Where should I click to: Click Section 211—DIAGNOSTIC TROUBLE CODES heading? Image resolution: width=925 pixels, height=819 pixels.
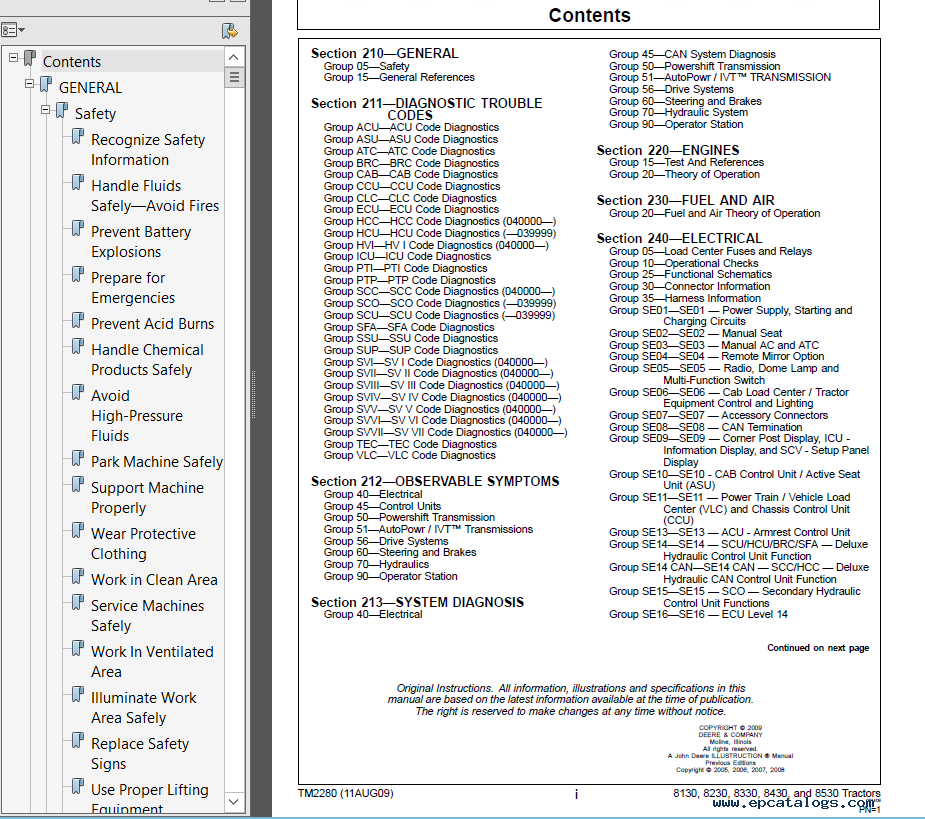point(427,109)
